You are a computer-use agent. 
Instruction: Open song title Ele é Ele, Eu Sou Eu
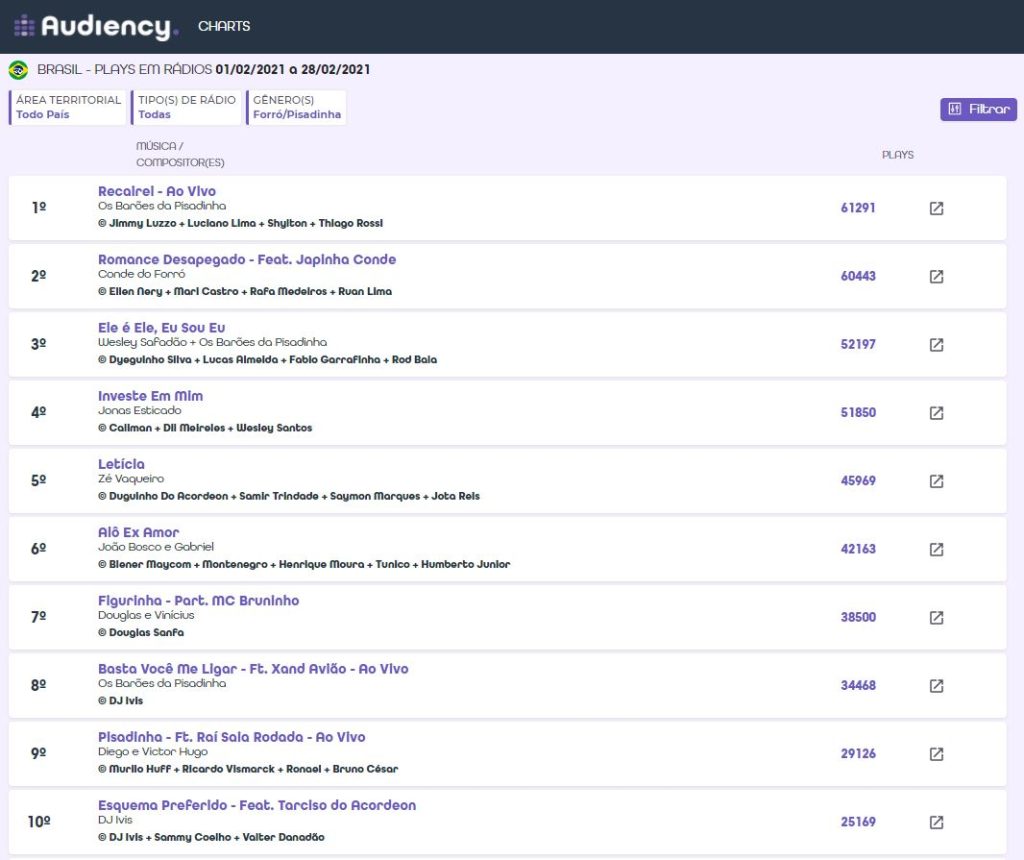[x=162, y=328]
